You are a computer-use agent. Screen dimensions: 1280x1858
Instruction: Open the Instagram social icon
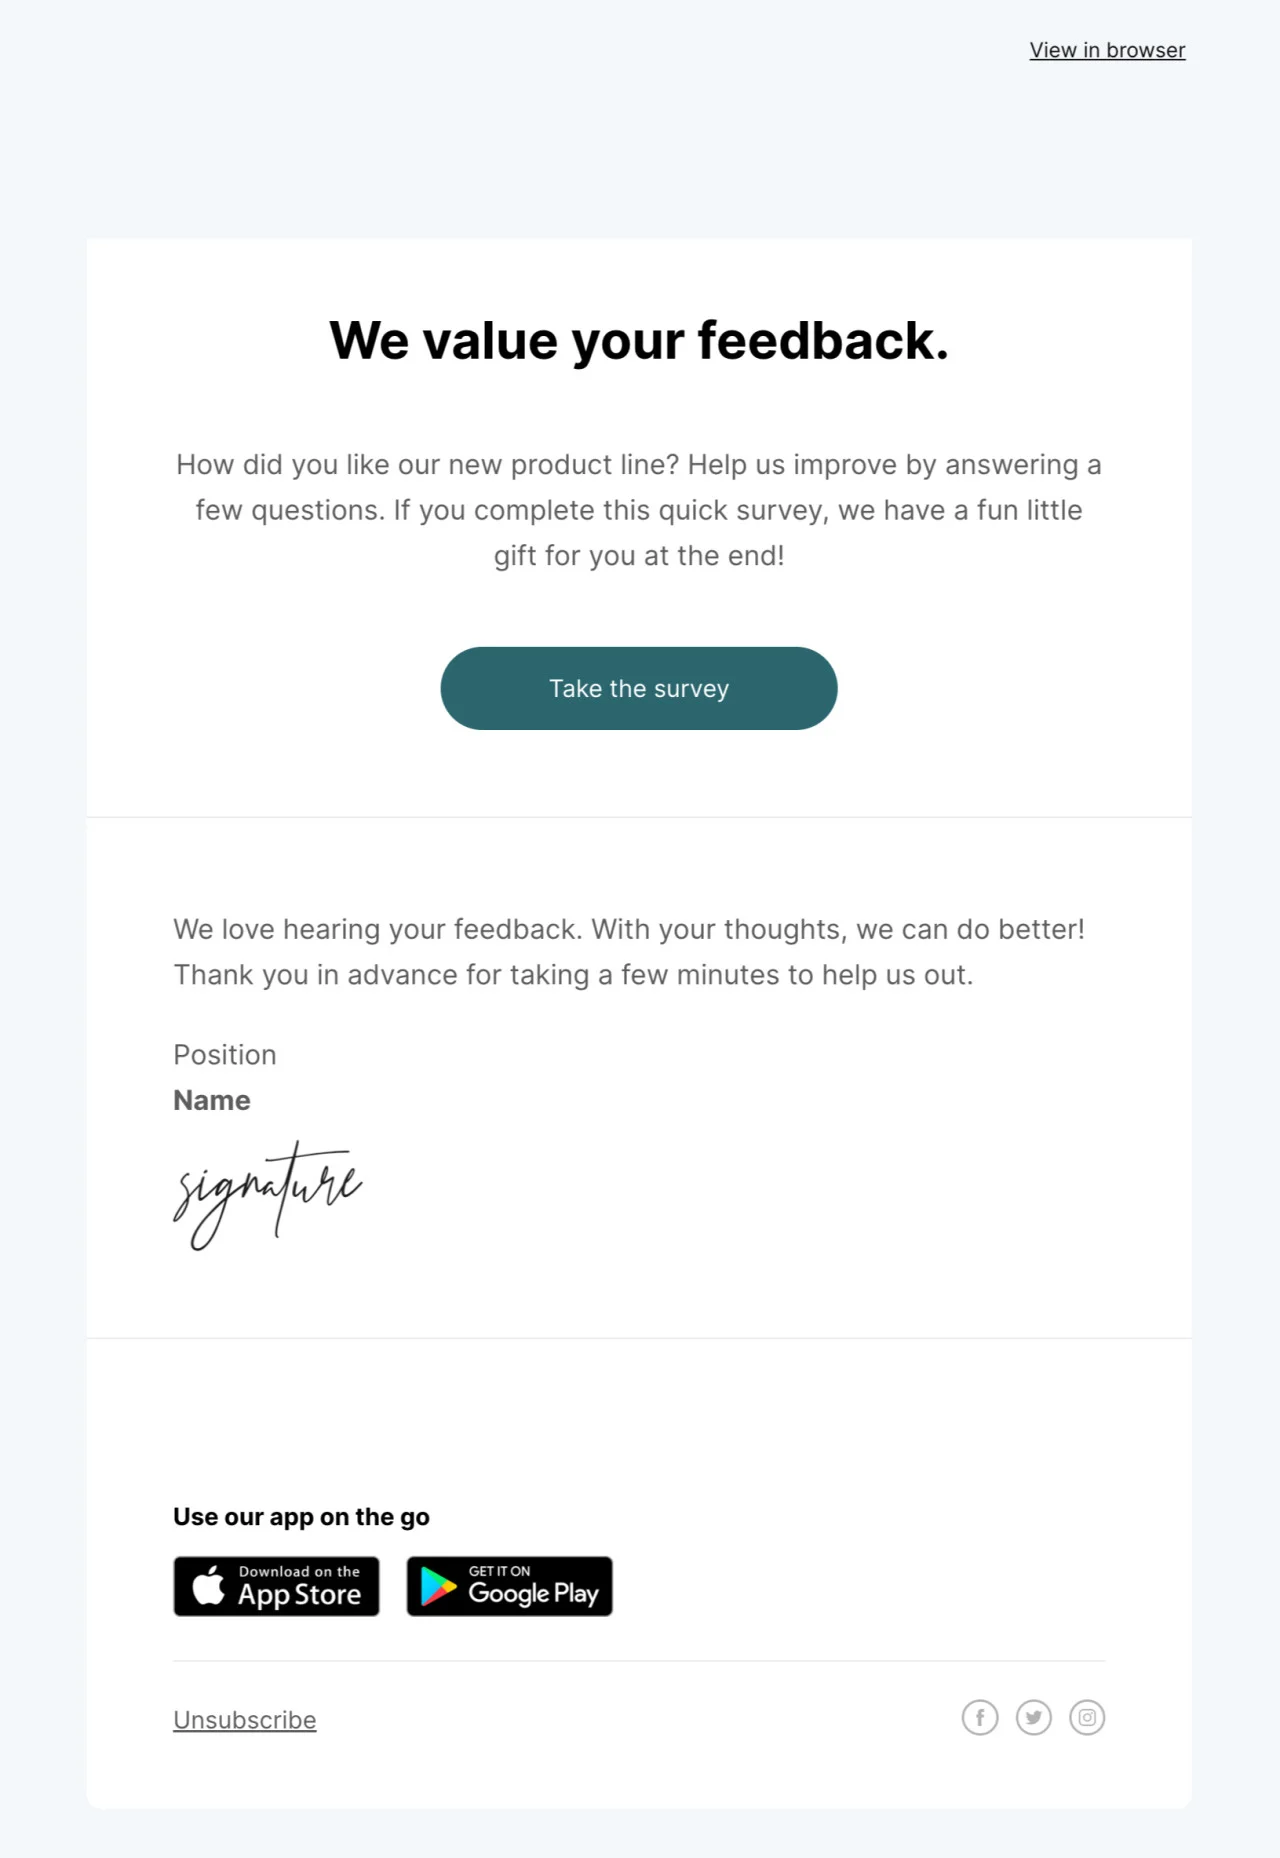(1087, 1718)
